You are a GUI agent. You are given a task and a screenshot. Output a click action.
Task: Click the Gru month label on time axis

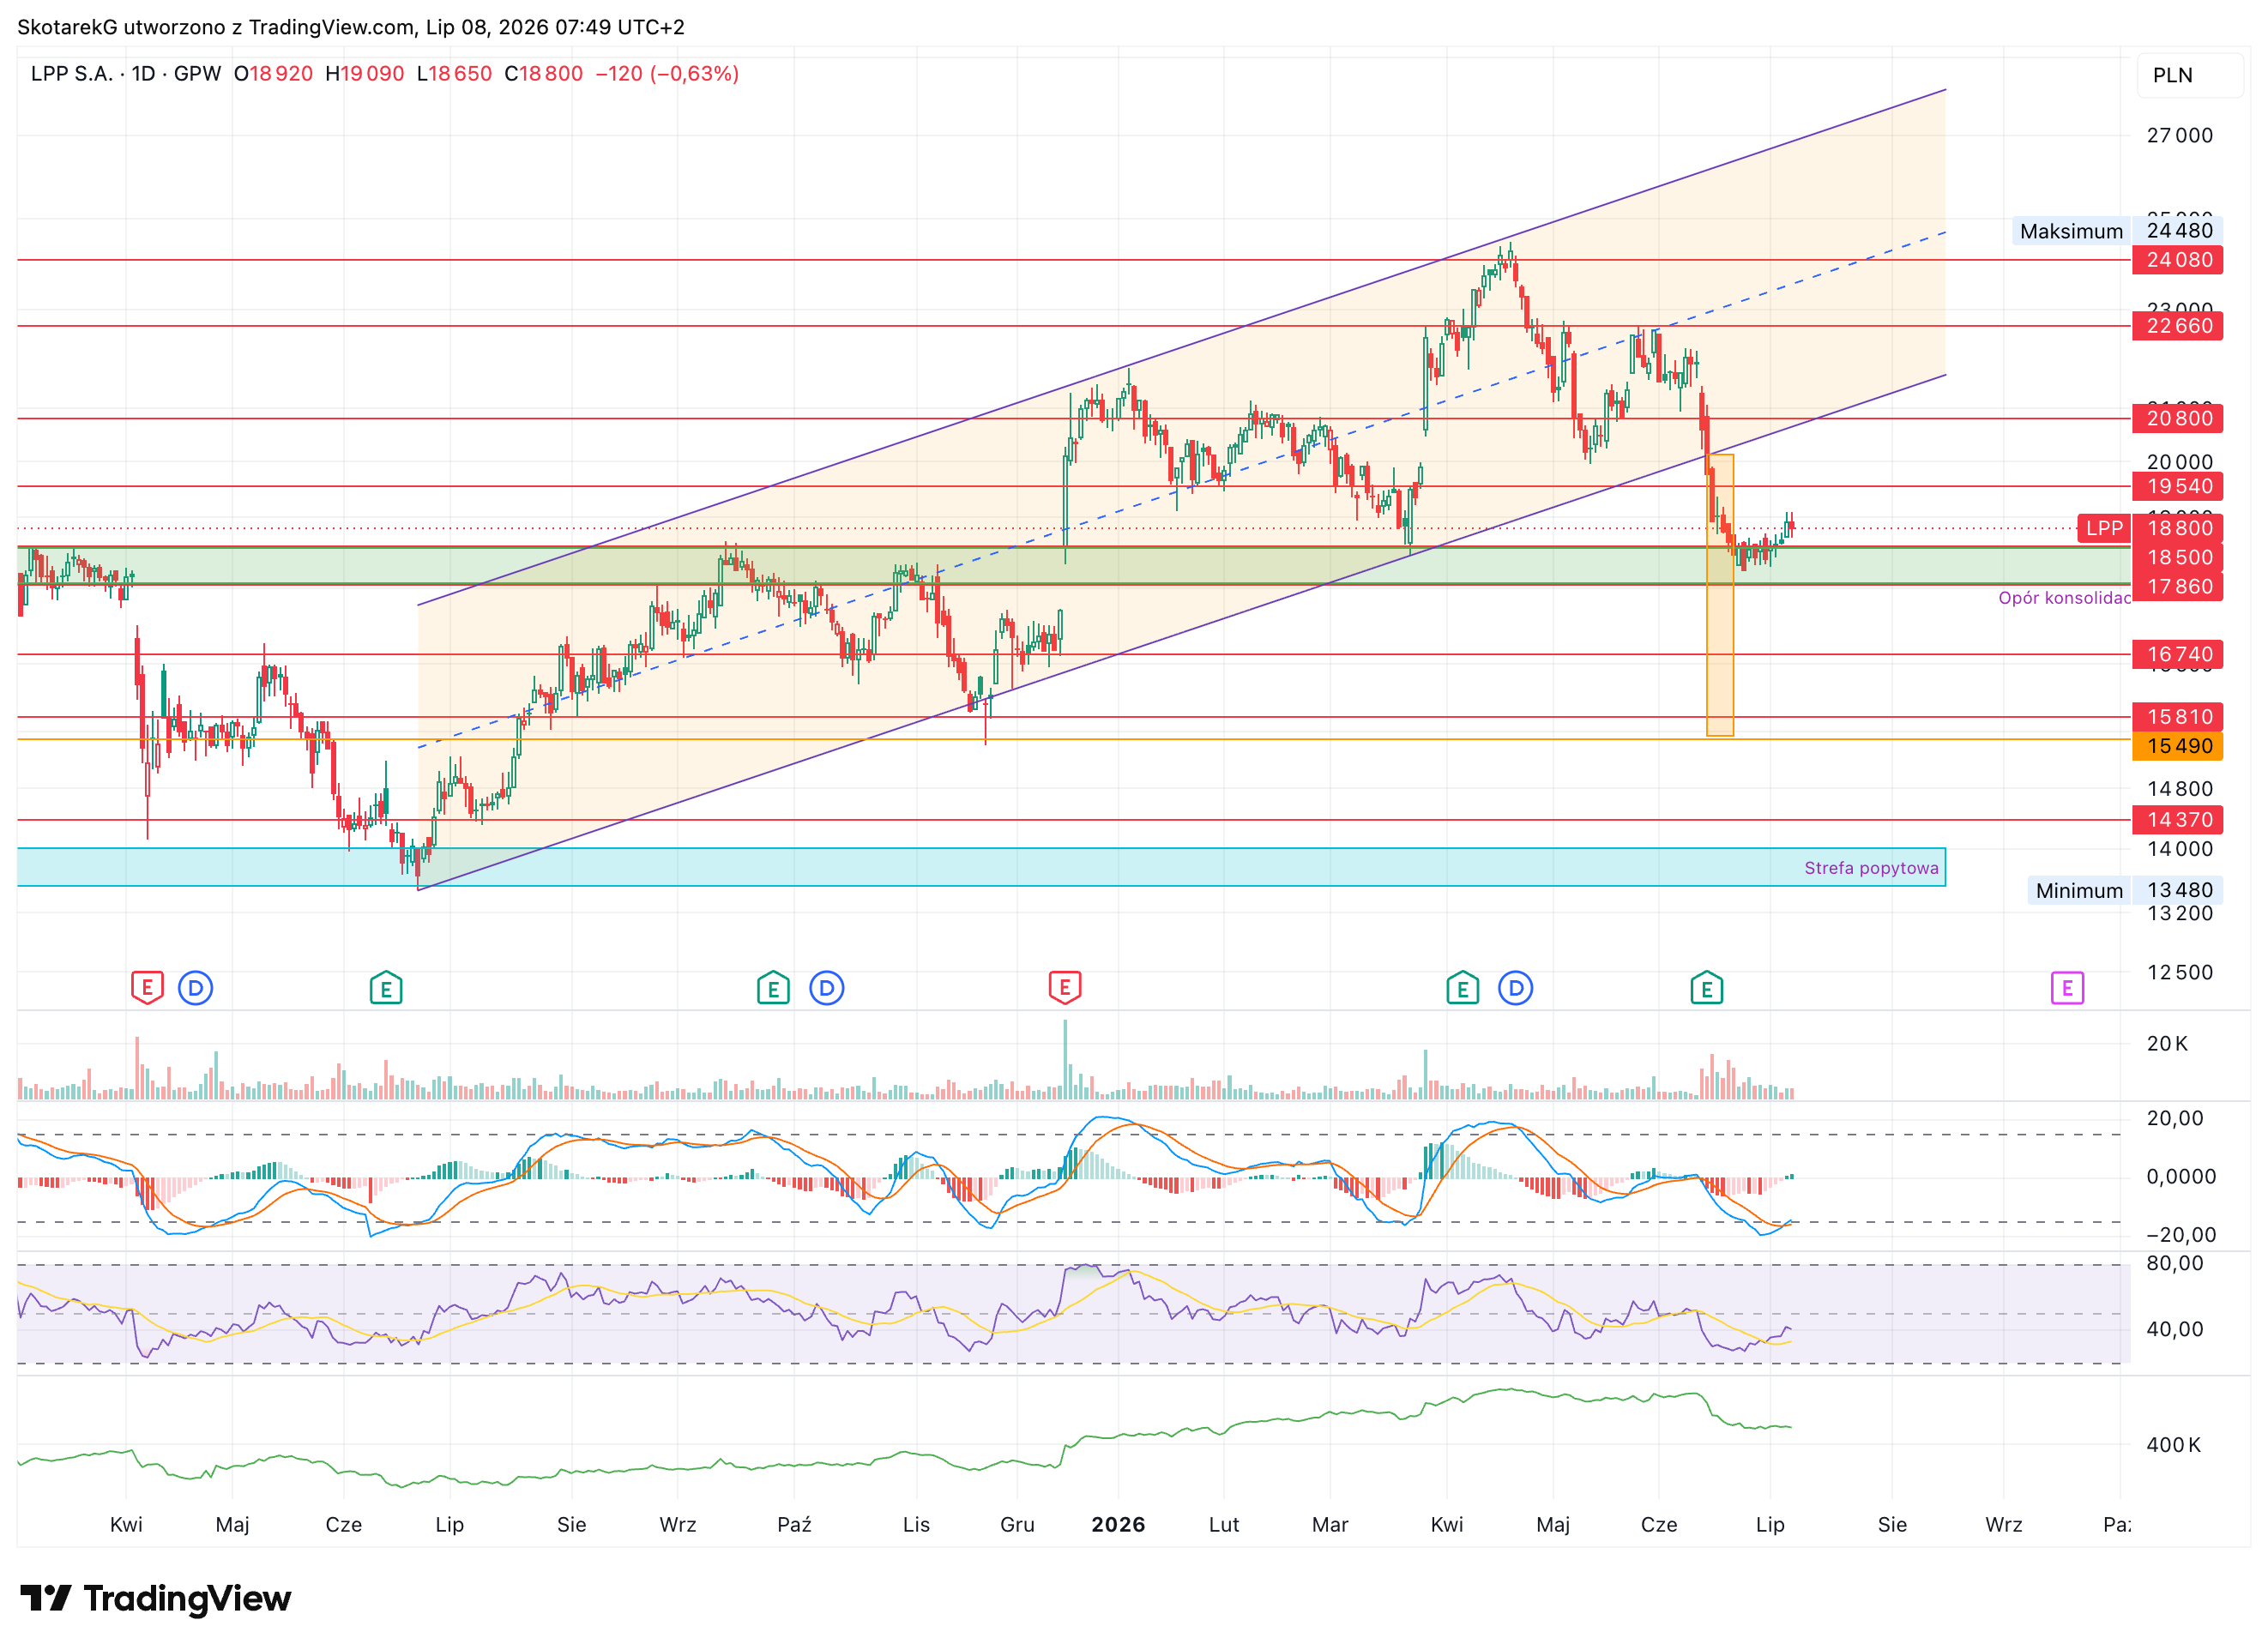coord(1017,1524)
